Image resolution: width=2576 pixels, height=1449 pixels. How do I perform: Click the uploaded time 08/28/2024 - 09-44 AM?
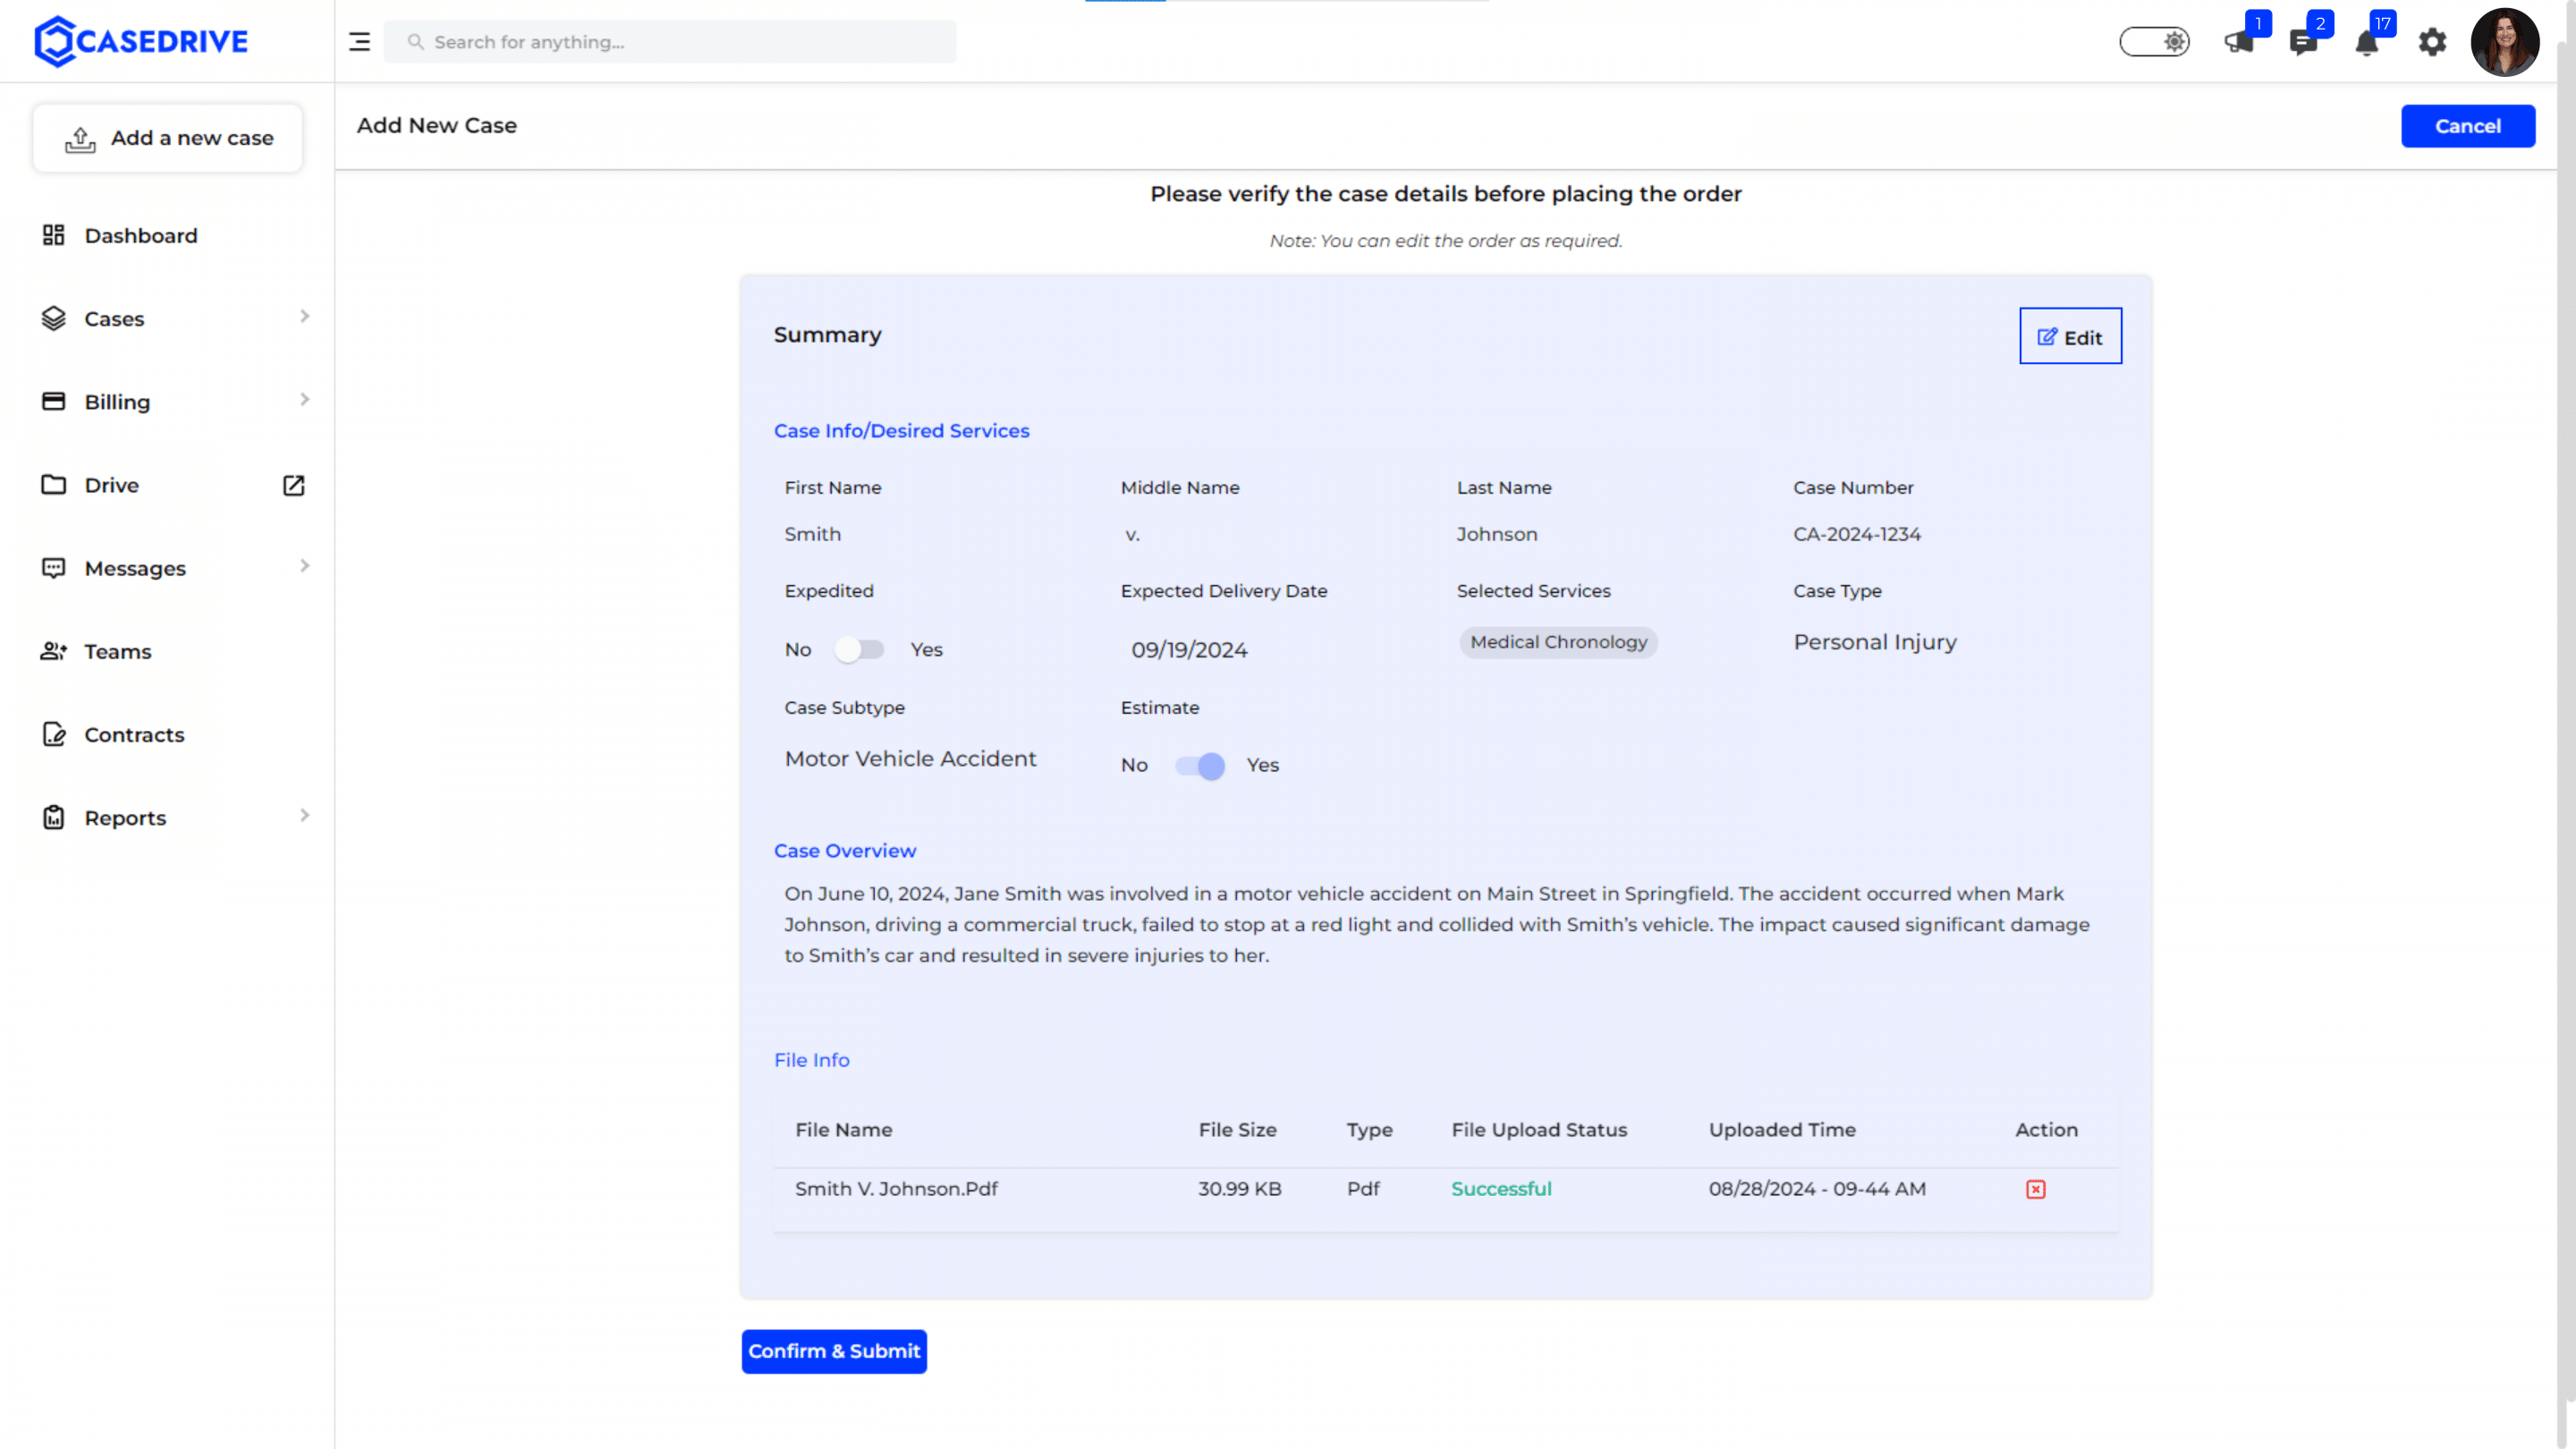tap(1816, 1189)
